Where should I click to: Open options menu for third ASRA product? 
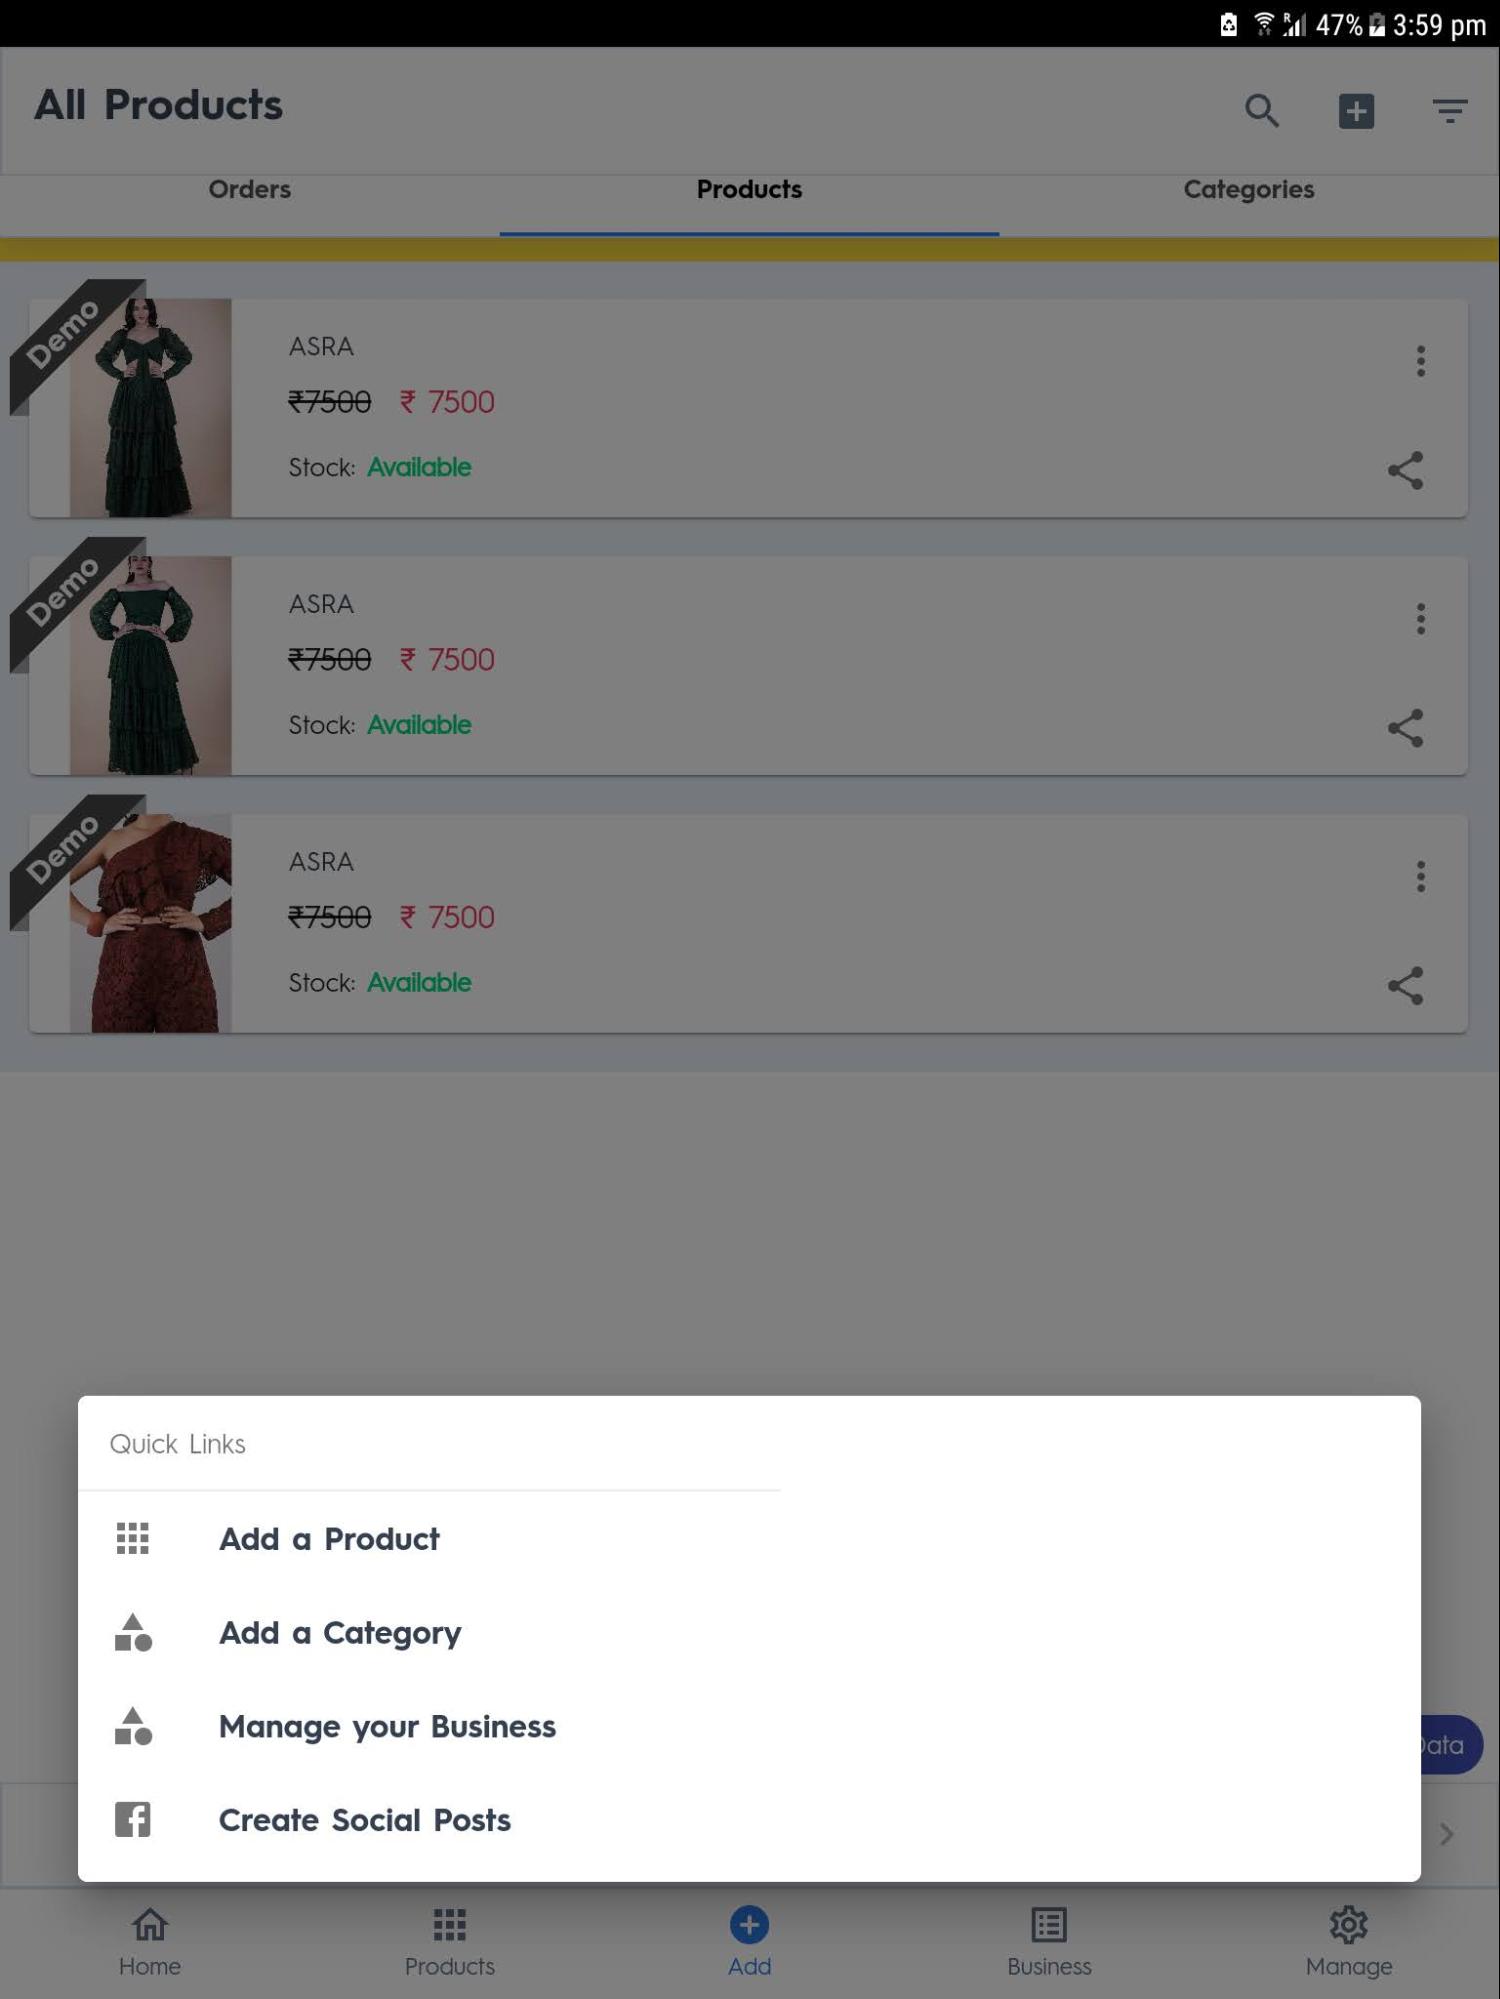pyautogui.click(x=1420, y=877)
